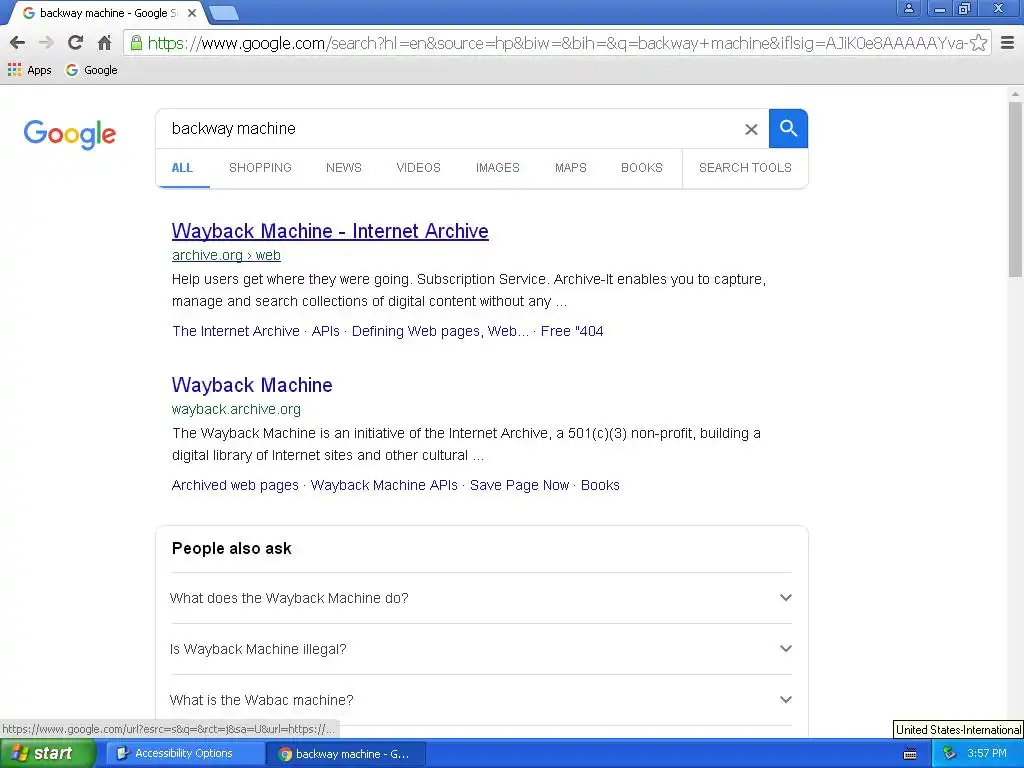1024x768 pixels.
Task: Click the browser forward arrow
Action: coord(46,43)
